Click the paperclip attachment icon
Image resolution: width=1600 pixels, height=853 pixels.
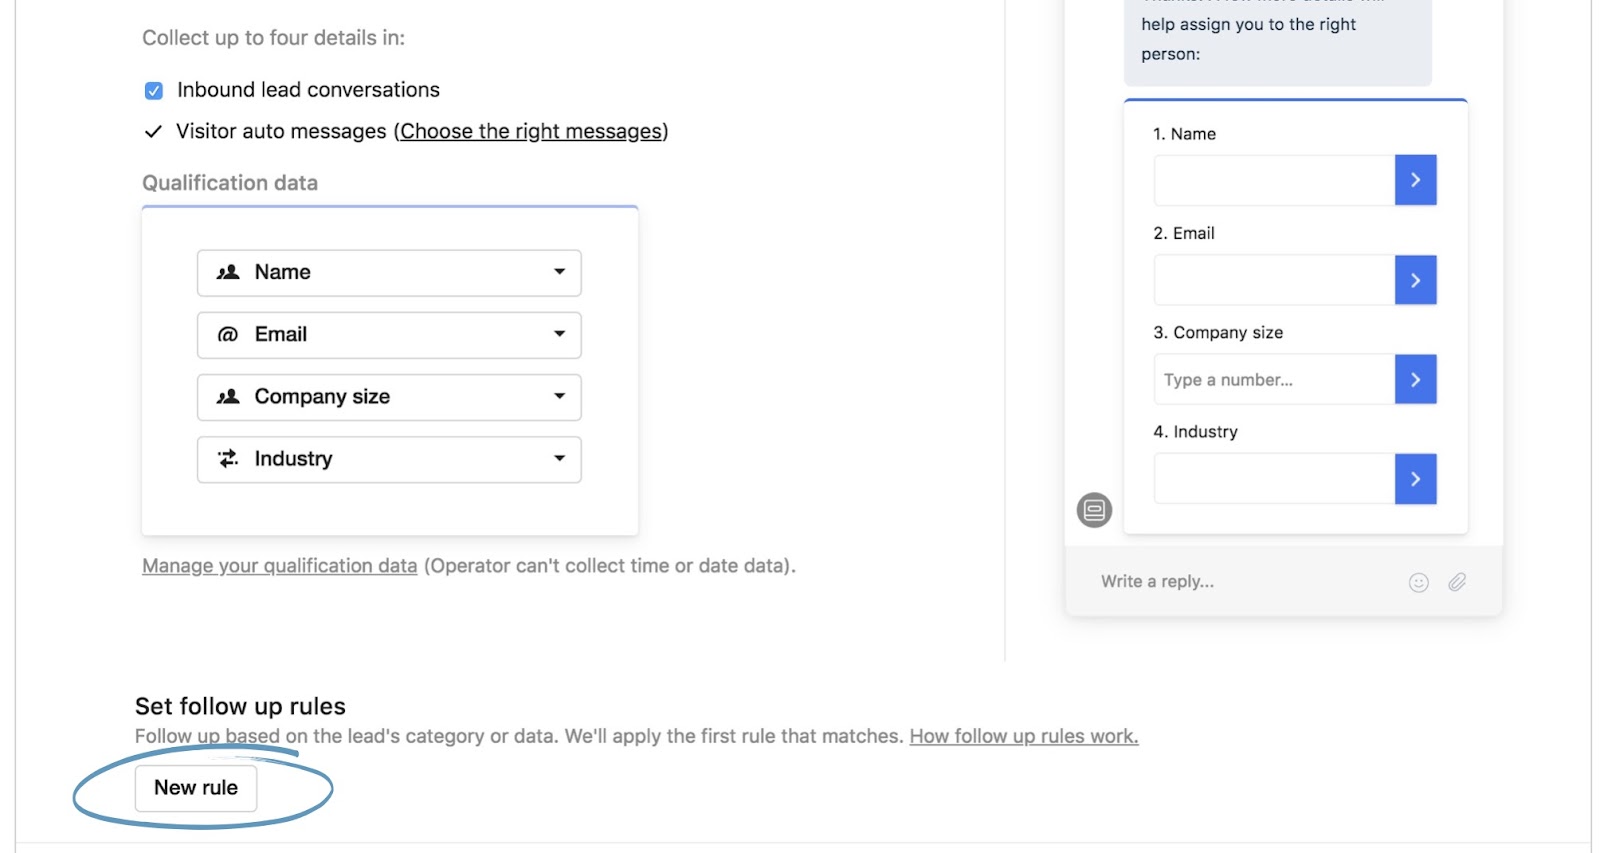pos(1457,582)
